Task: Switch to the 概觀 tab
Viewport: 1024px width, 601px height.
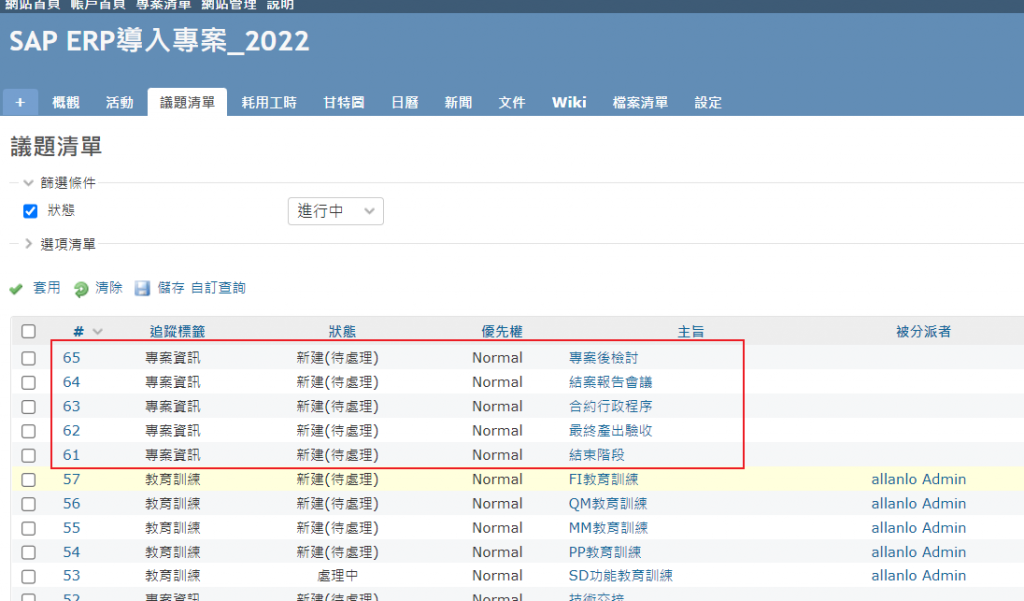Action: pos(65,103)
